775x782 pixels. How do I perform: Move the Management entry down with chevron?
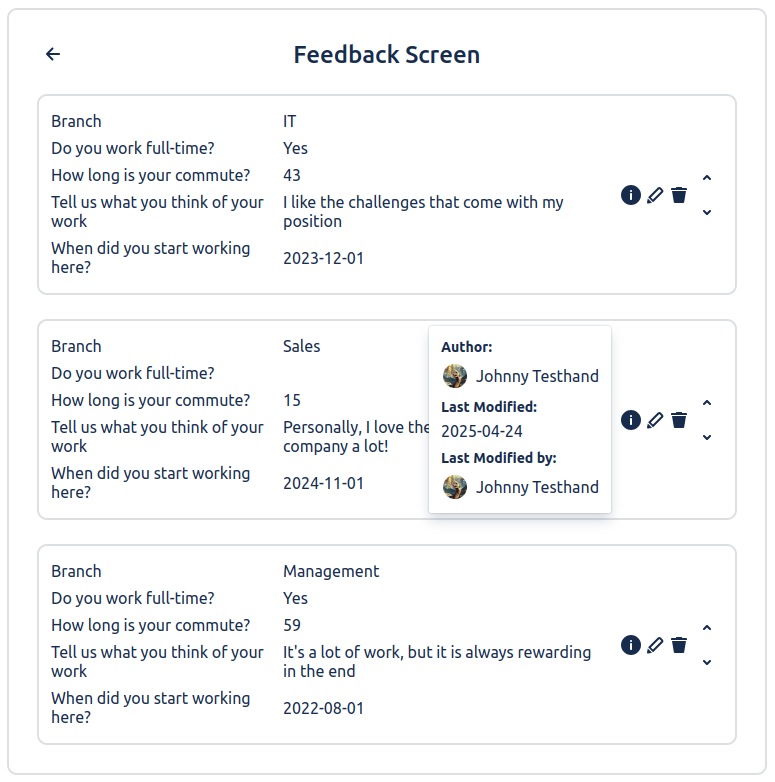point(707,662)
